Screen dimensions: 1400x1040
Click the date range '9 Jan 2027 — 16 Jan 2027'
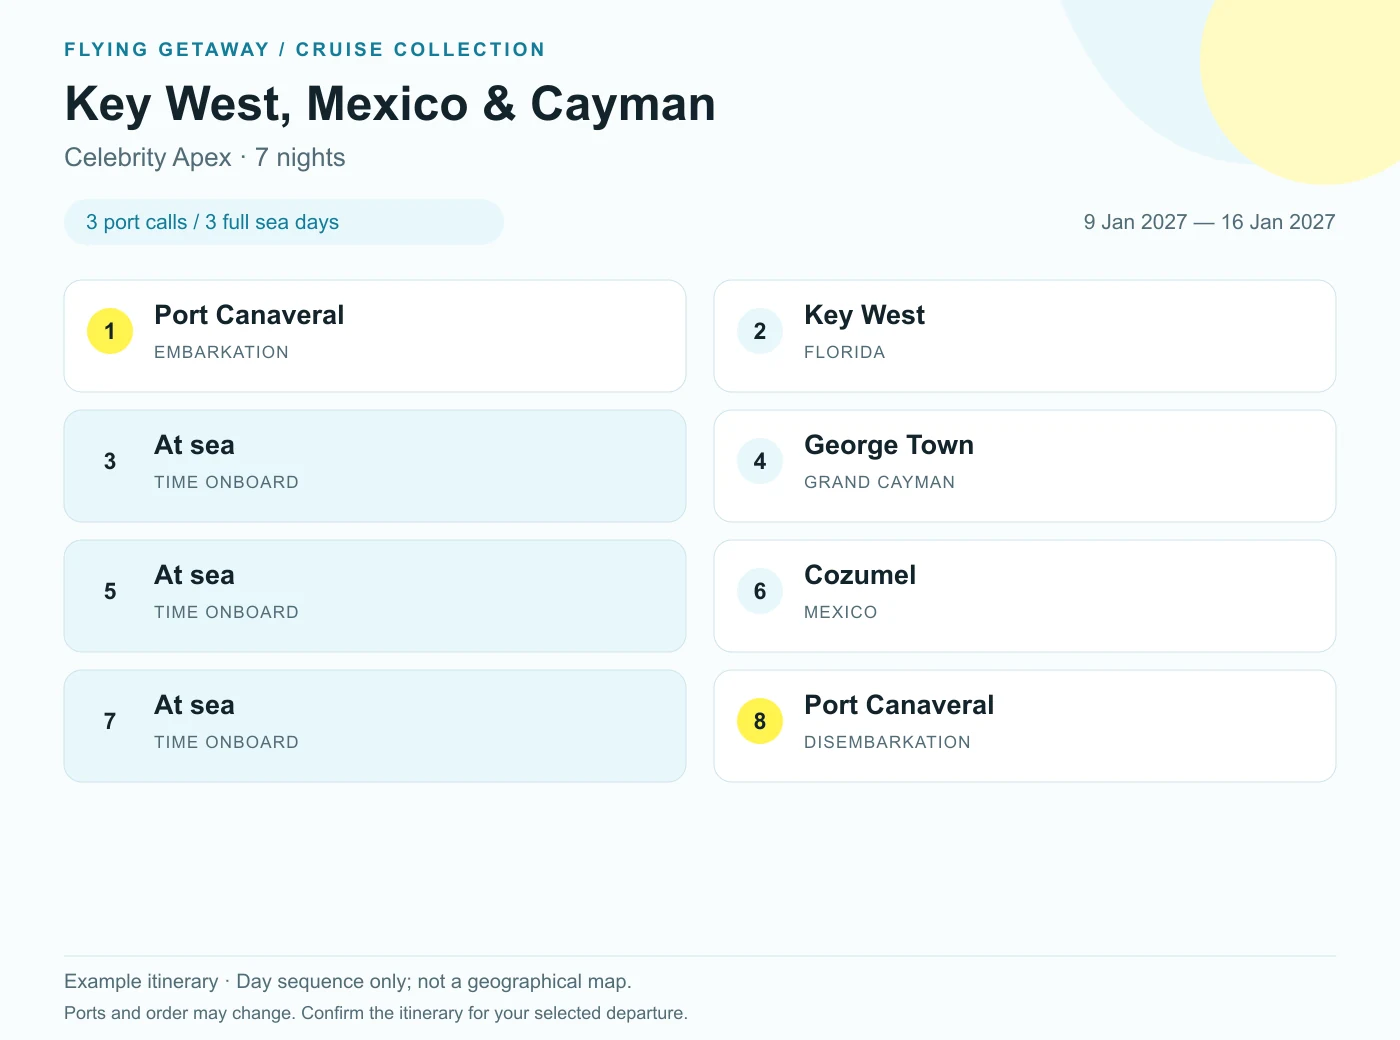coord(1210,222)
